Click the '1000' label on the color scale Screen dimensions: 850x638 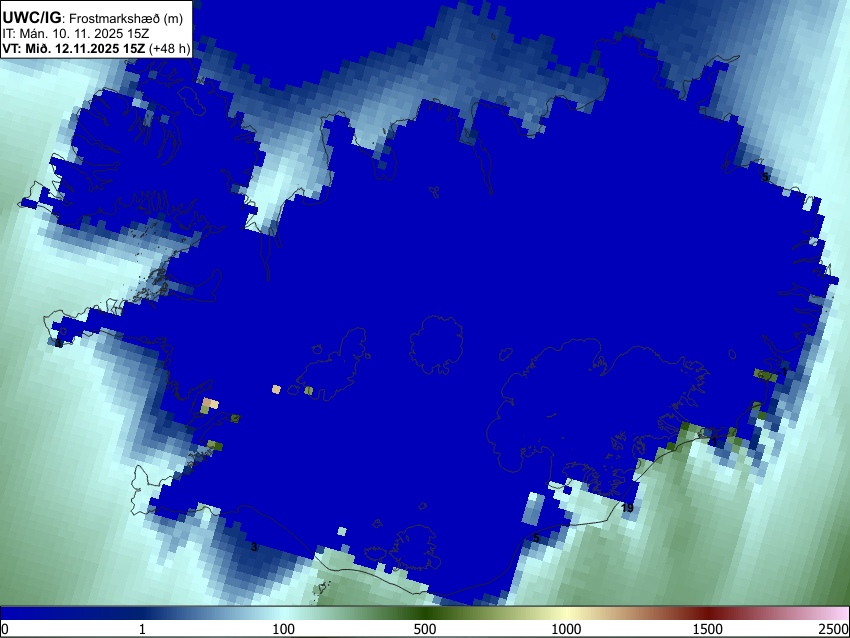pos(566,629)
